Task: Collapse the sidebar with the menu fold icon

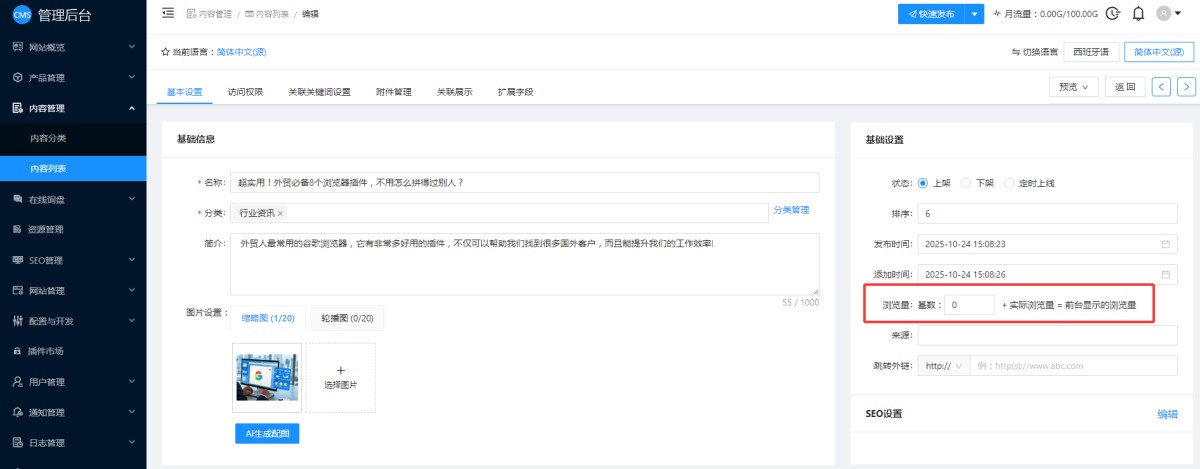Action: tap(167, 14)
